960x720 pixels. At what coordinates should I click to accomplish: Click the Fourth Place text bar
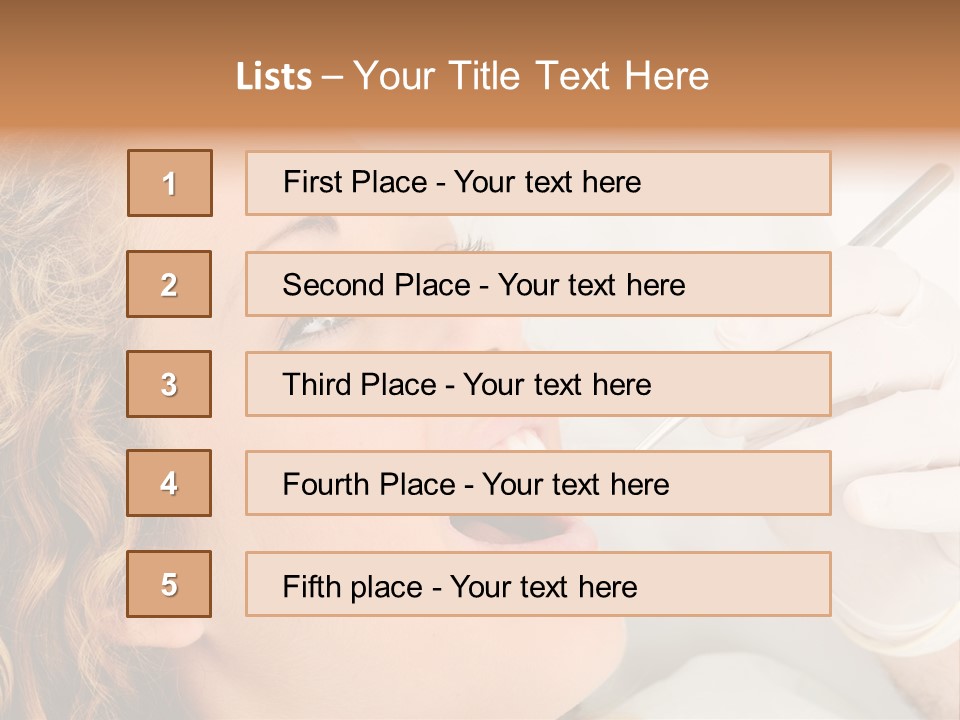tap(538, 484)
